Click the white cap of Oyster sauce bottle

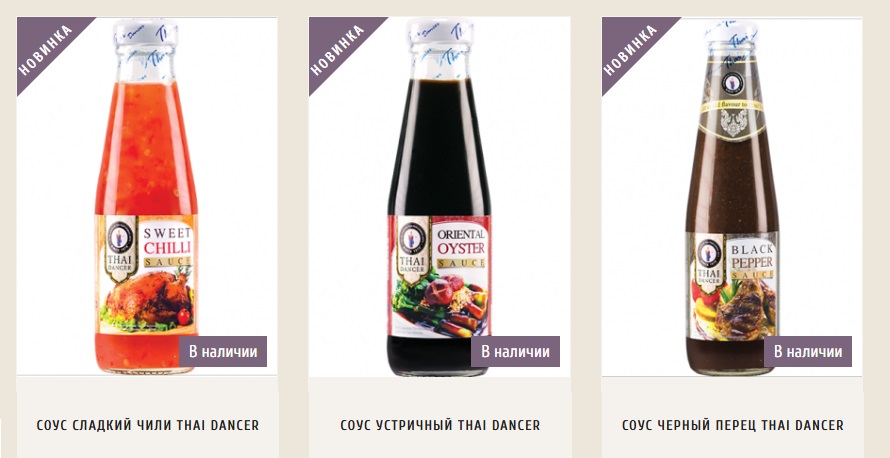(440, 32)
